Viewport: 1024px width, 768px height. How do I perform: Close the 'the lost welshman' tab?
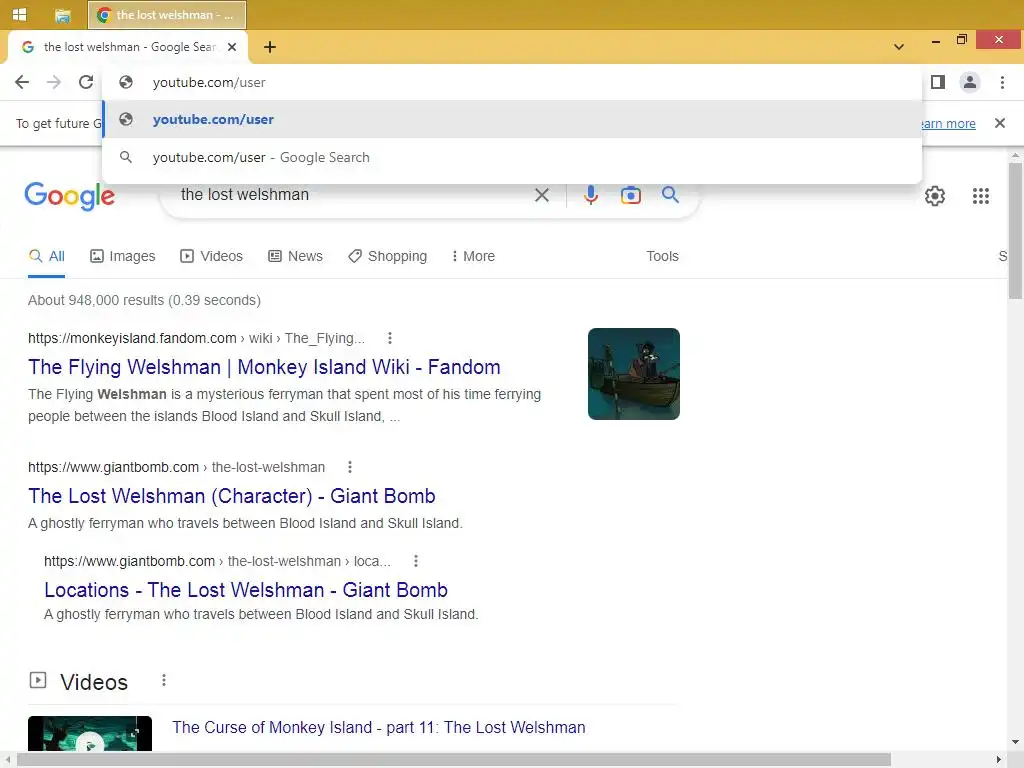point(232,47)
